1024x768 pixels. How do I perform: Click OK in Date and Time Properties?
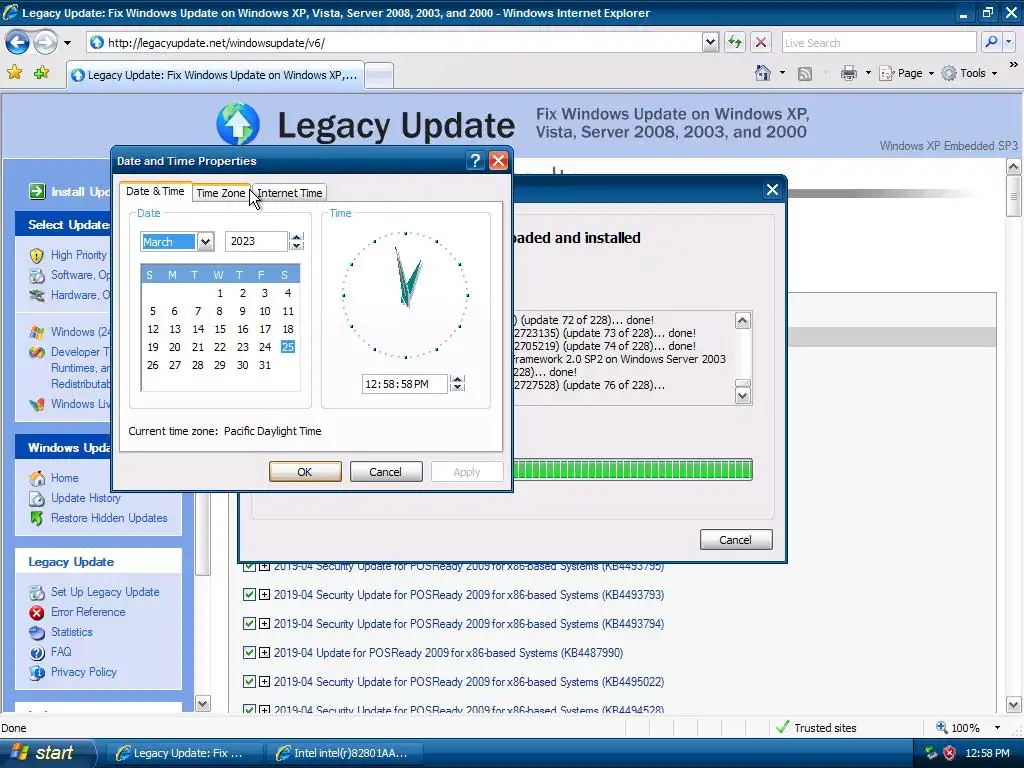[305, 472]
